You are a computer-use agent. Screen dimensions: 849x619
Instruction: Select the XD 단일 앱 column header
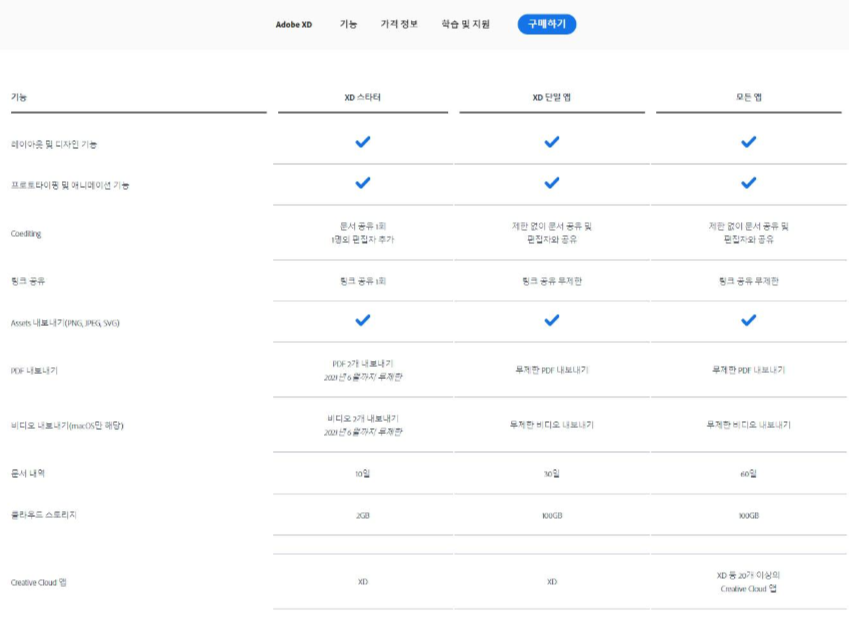tap(551, 97)
